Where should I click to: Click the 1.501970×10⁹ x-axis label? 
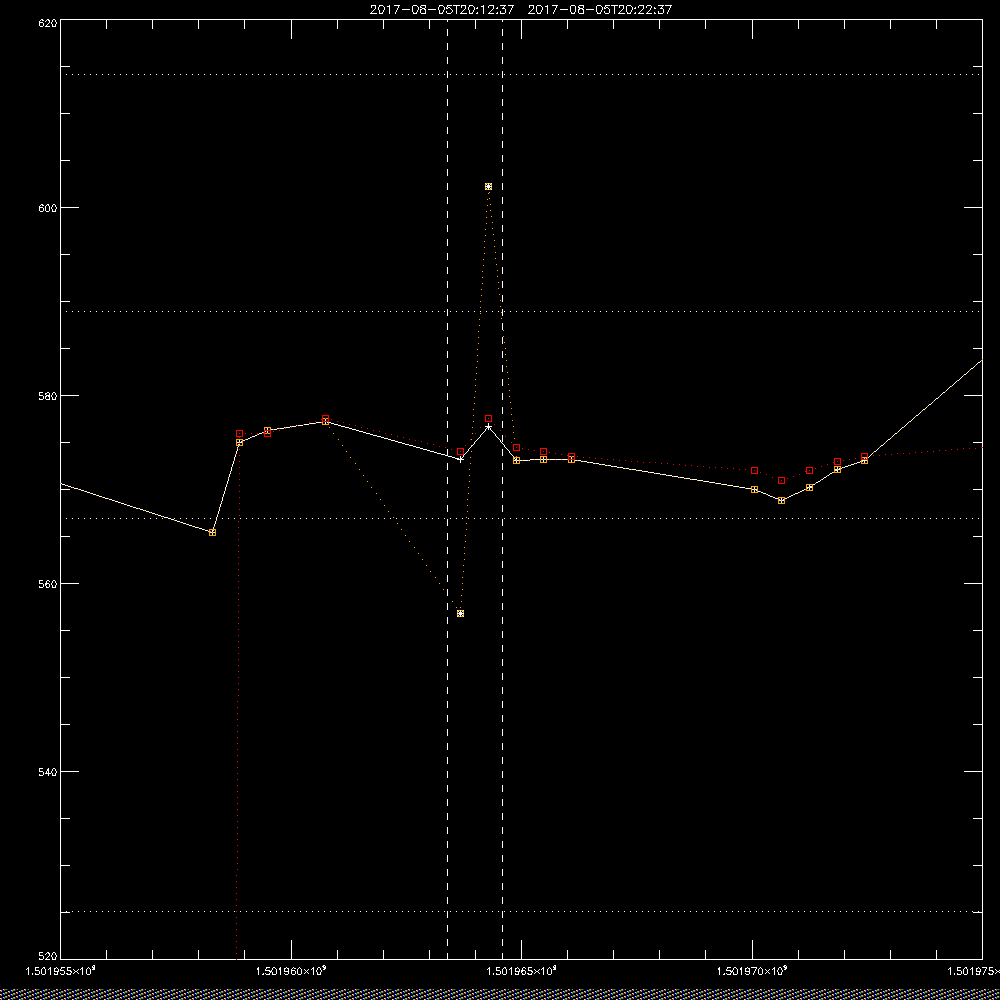click(x=753, y=971)
